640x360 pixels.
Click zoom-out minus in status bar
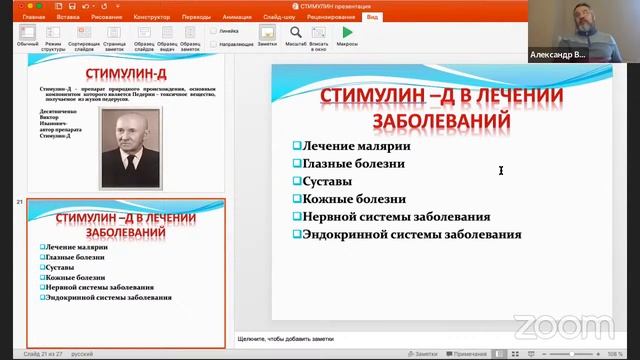coord(544,354)
